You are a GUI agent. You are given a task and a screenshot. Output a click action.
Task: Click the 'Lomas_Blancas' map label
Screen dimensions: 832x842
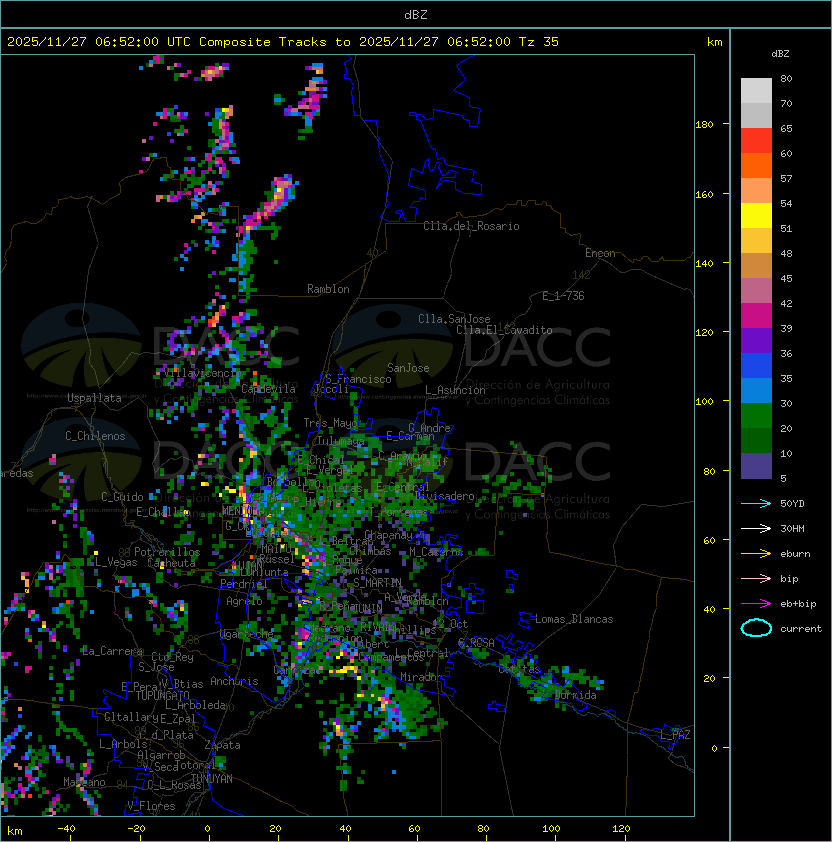(x=574, y=619)
